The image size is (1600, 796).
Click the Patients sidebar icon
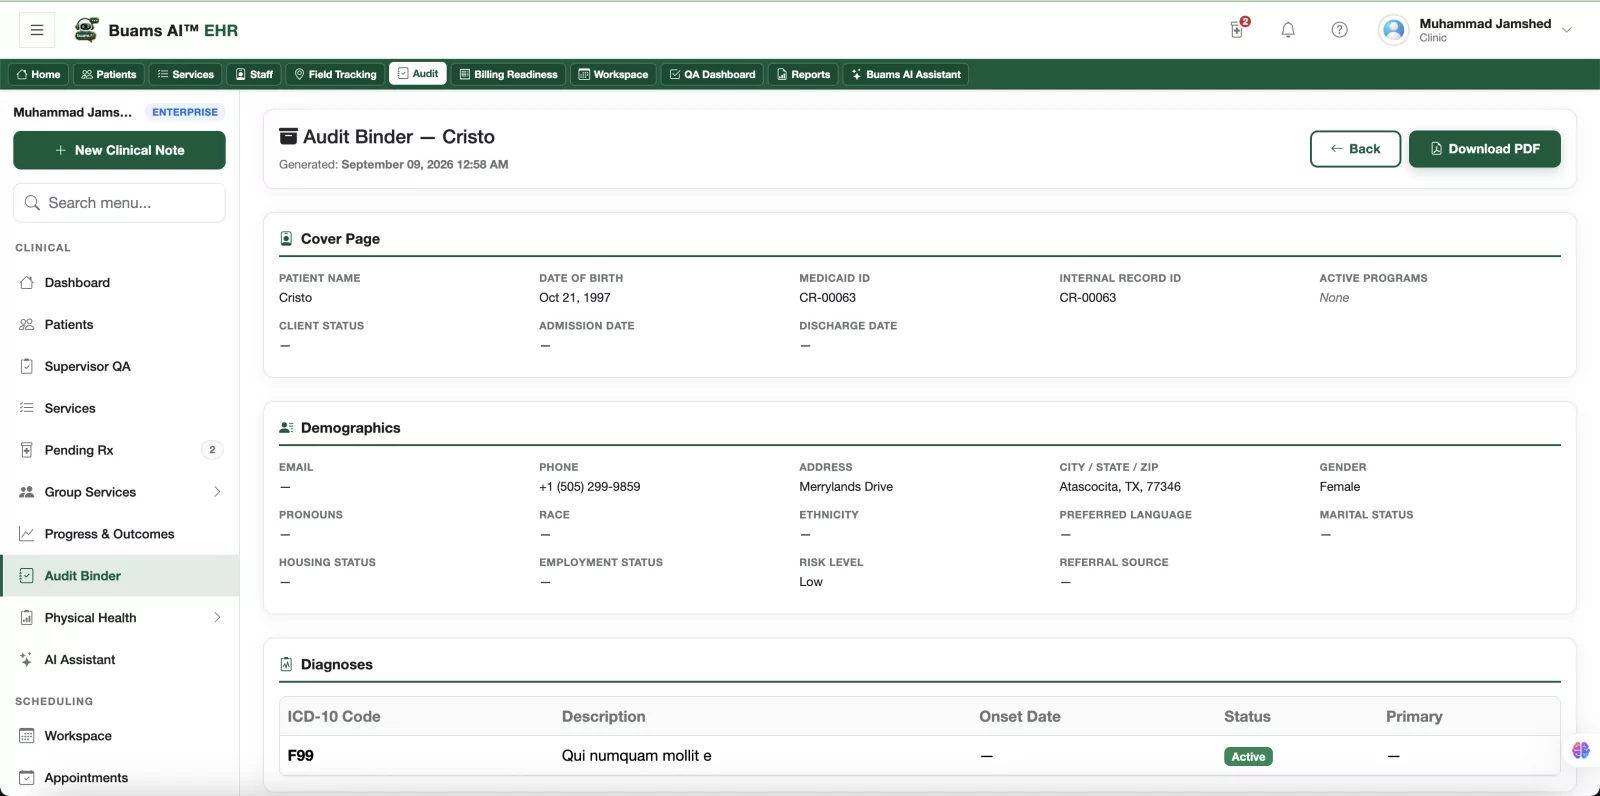[x=27, y=325]
